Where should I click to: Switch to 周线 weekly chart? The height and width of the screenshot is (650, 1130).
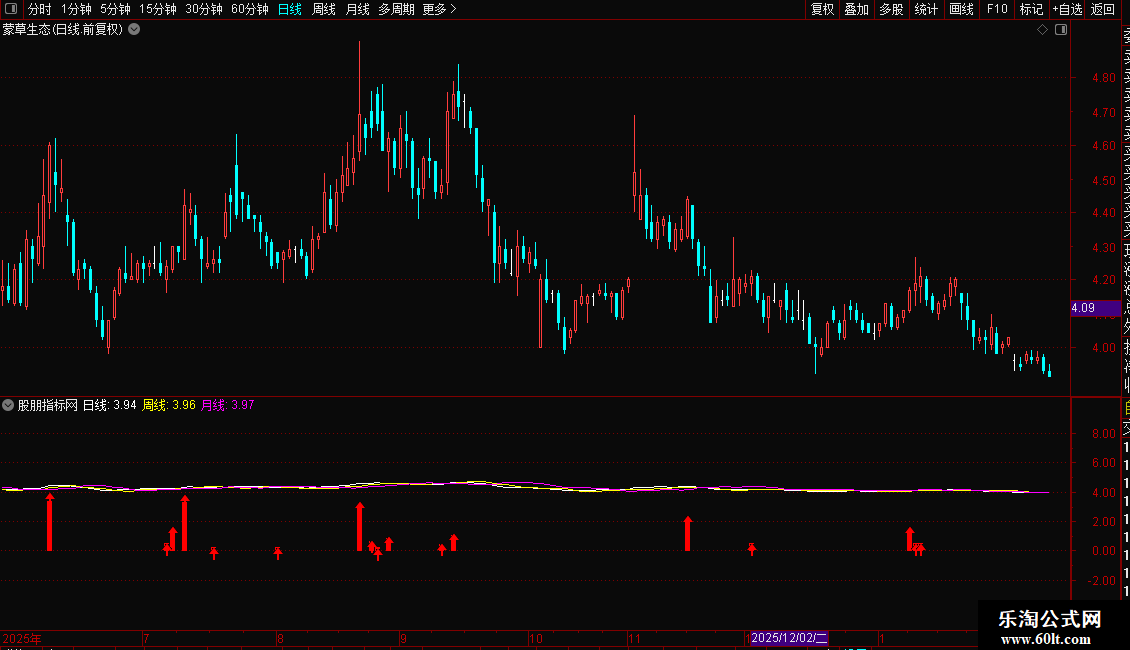point(324,9)
